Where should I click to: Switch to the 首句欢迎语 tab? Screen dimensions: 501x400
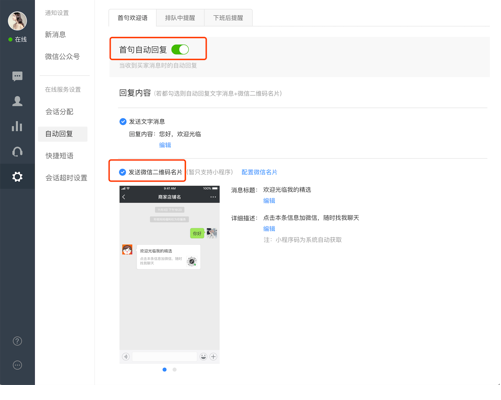133,18
